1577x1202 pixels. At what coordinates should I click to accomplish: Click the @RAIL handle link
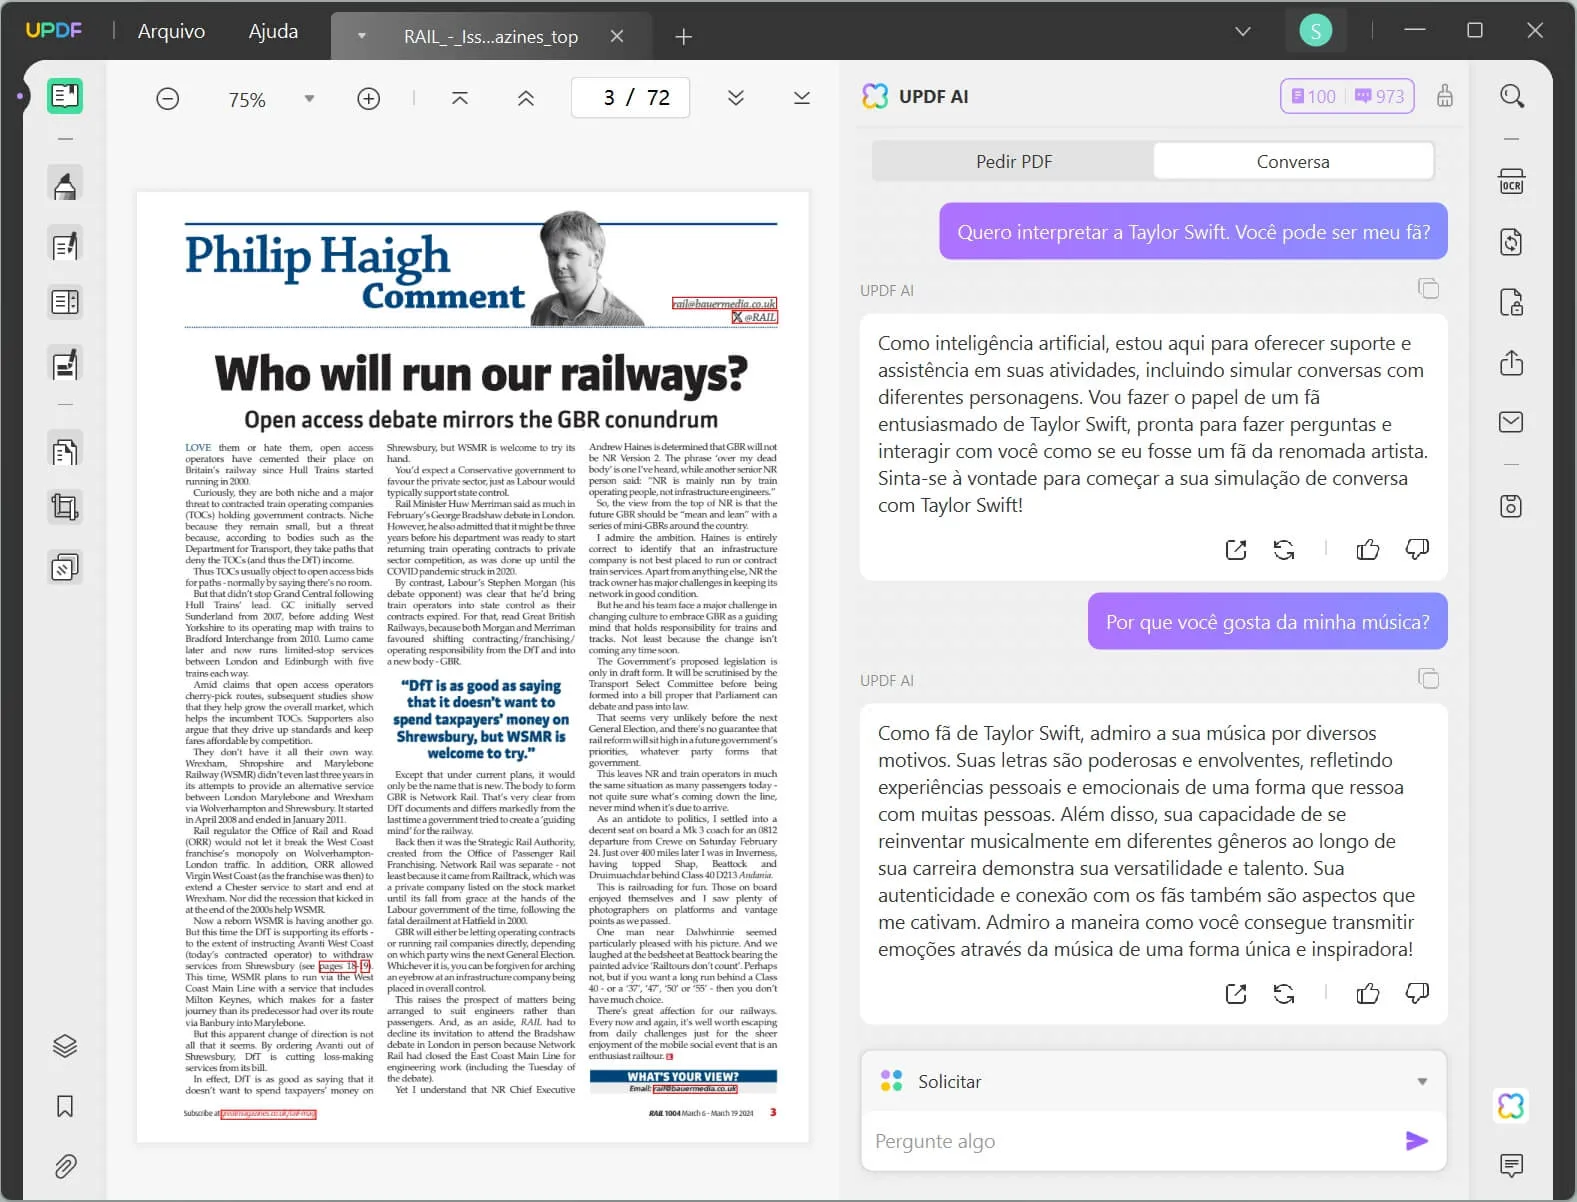(754, 317)
